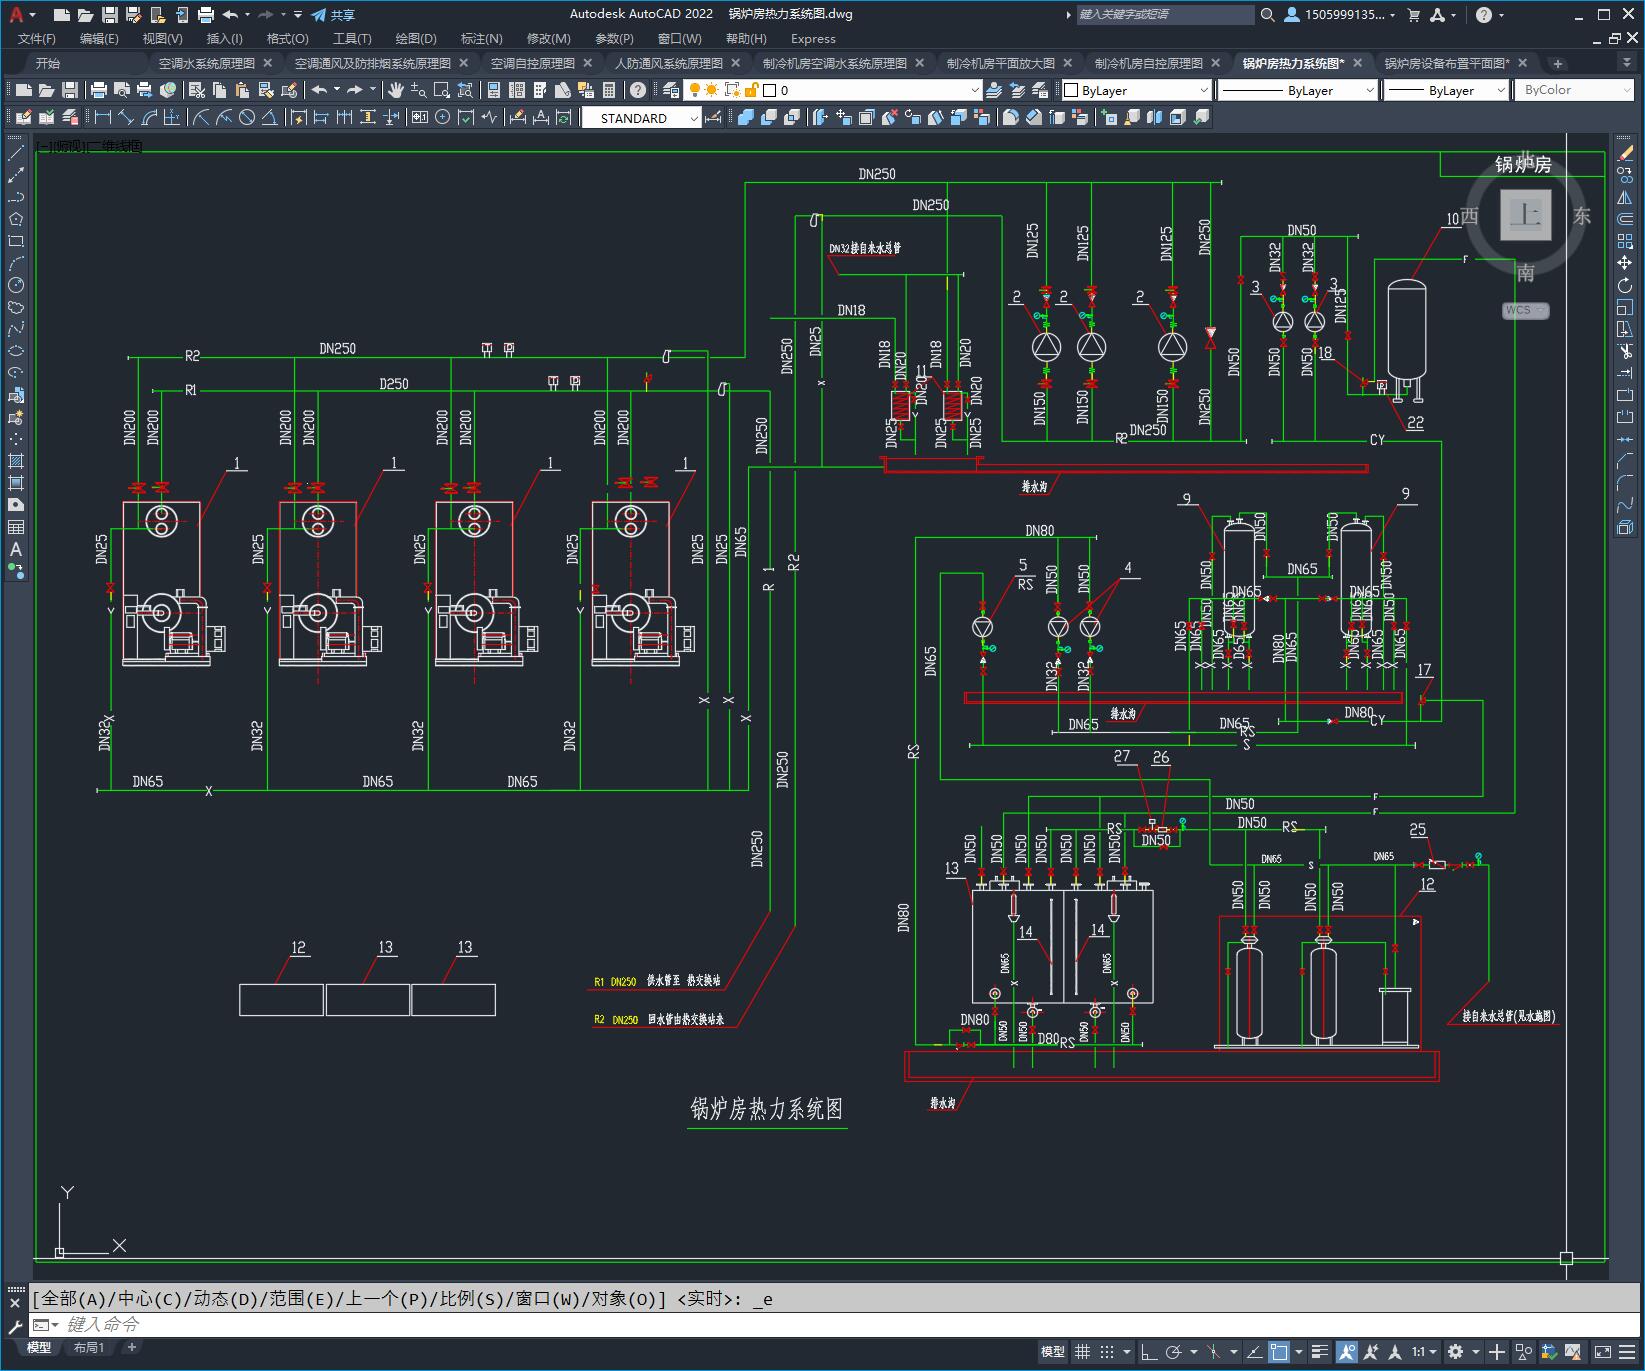The height and width of the screenshot is (1371, 1645).
Task: Toggle 2D object snap in status bar
Action: click(1279, 1352)
